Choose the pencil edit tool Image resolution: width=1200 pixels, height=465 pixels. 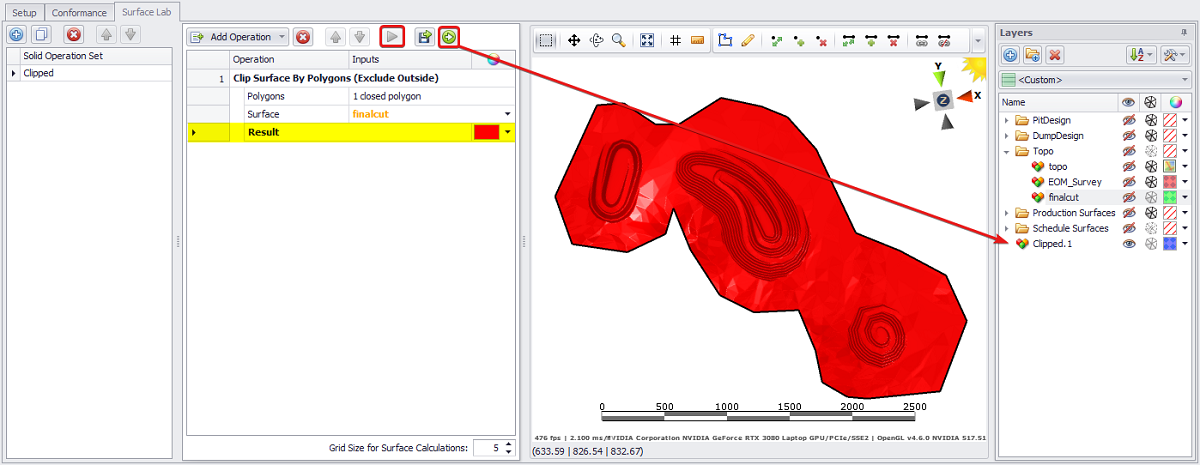pyautogui.click(x=748, y=41)
